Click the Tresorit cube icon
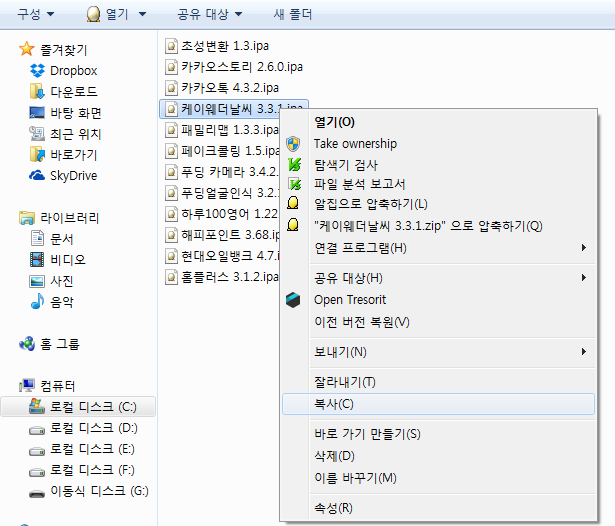 293,300
